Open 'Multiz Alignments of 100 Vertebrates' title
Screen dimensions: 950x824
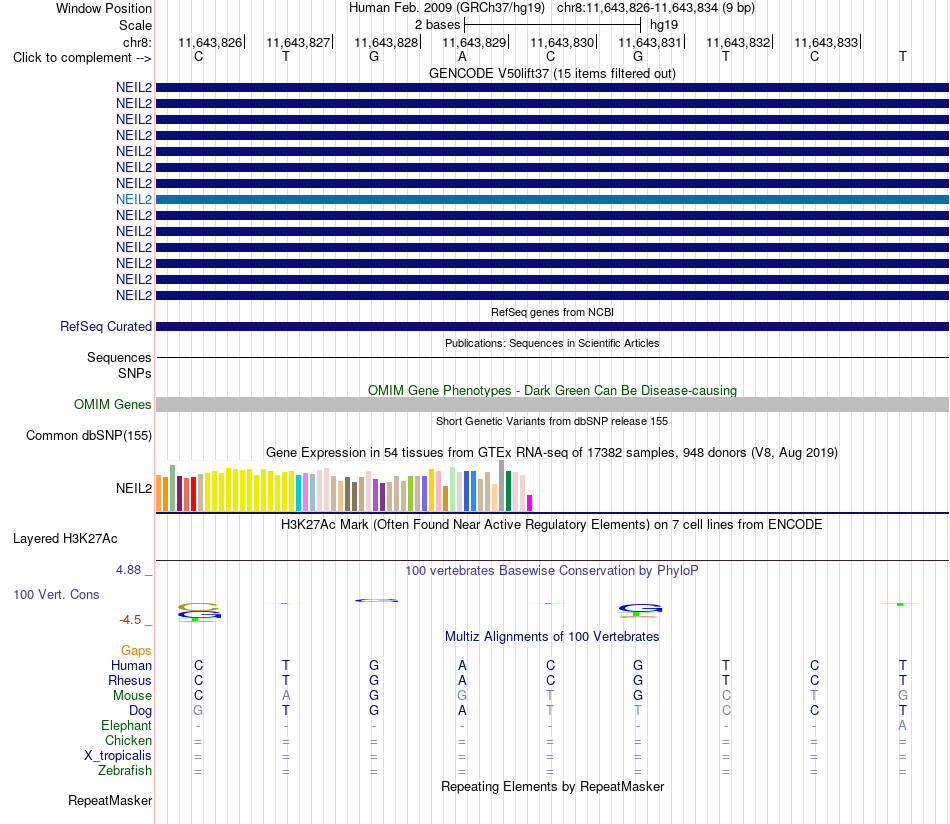tap(552, 637)
